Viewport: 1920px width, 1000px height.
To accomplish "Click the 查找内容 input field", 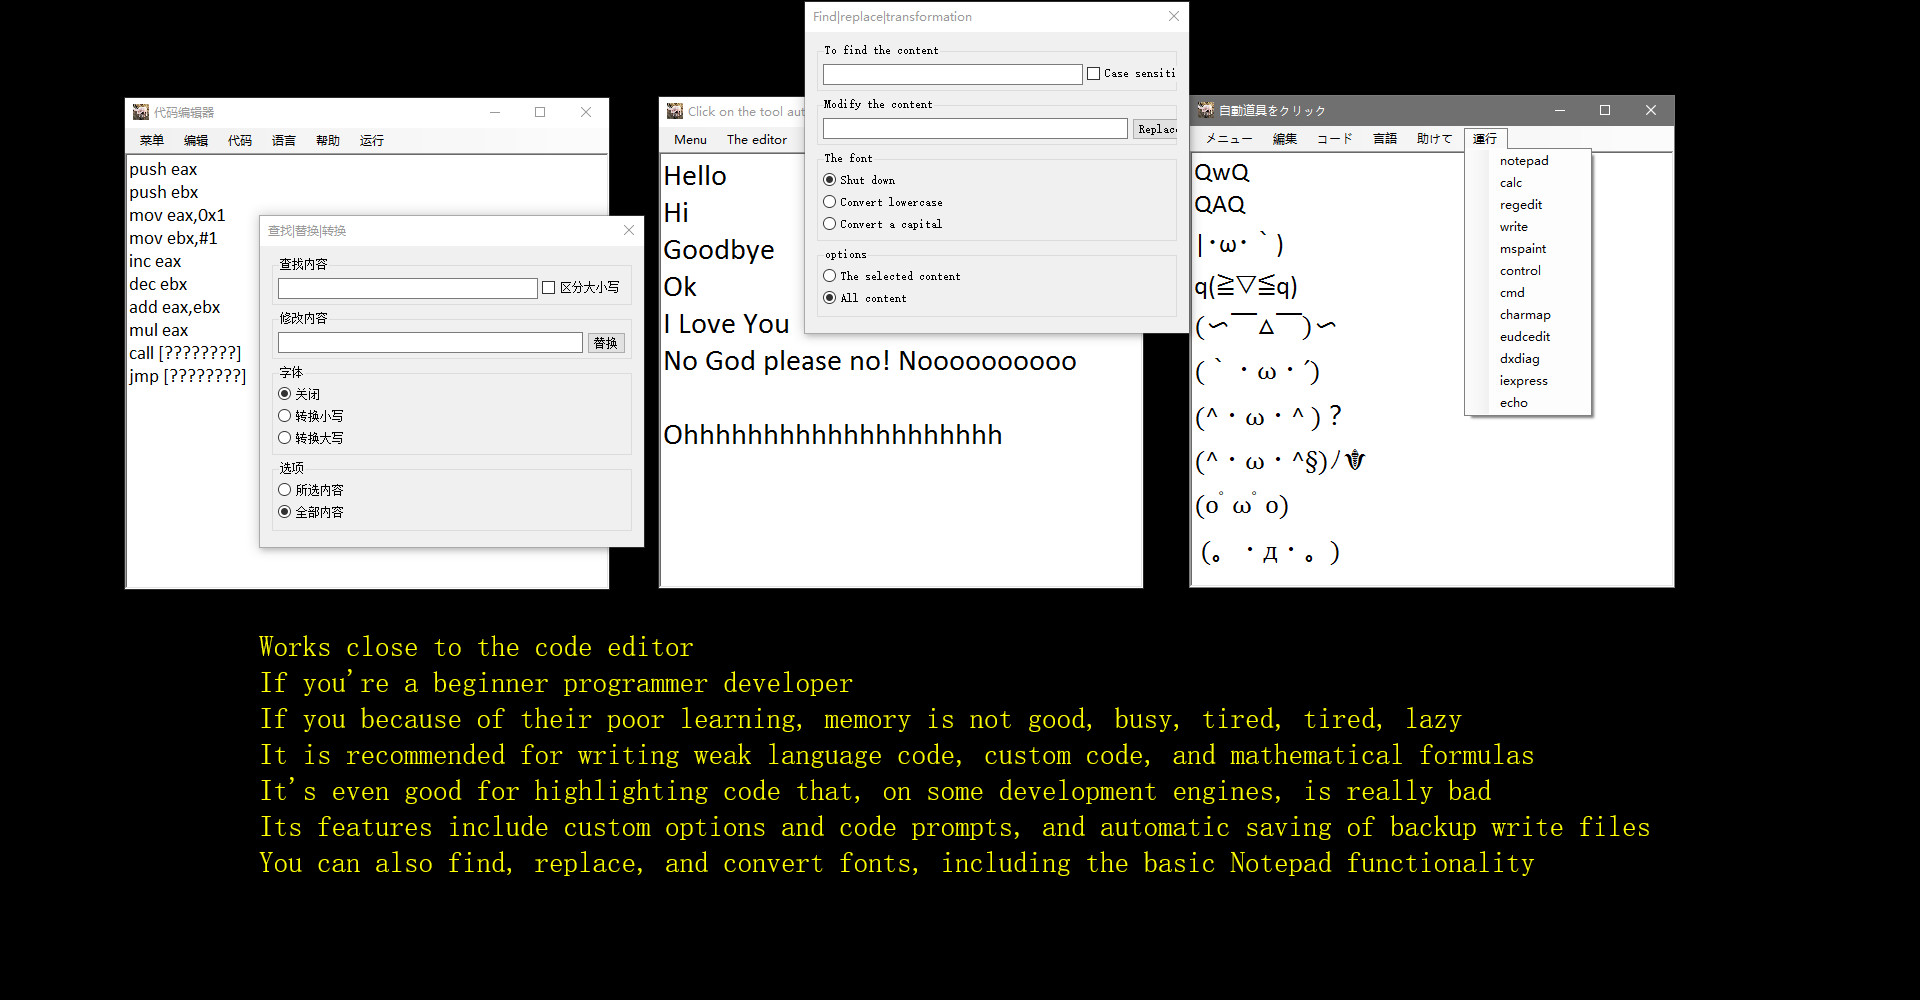I will [x=408, y=289].
